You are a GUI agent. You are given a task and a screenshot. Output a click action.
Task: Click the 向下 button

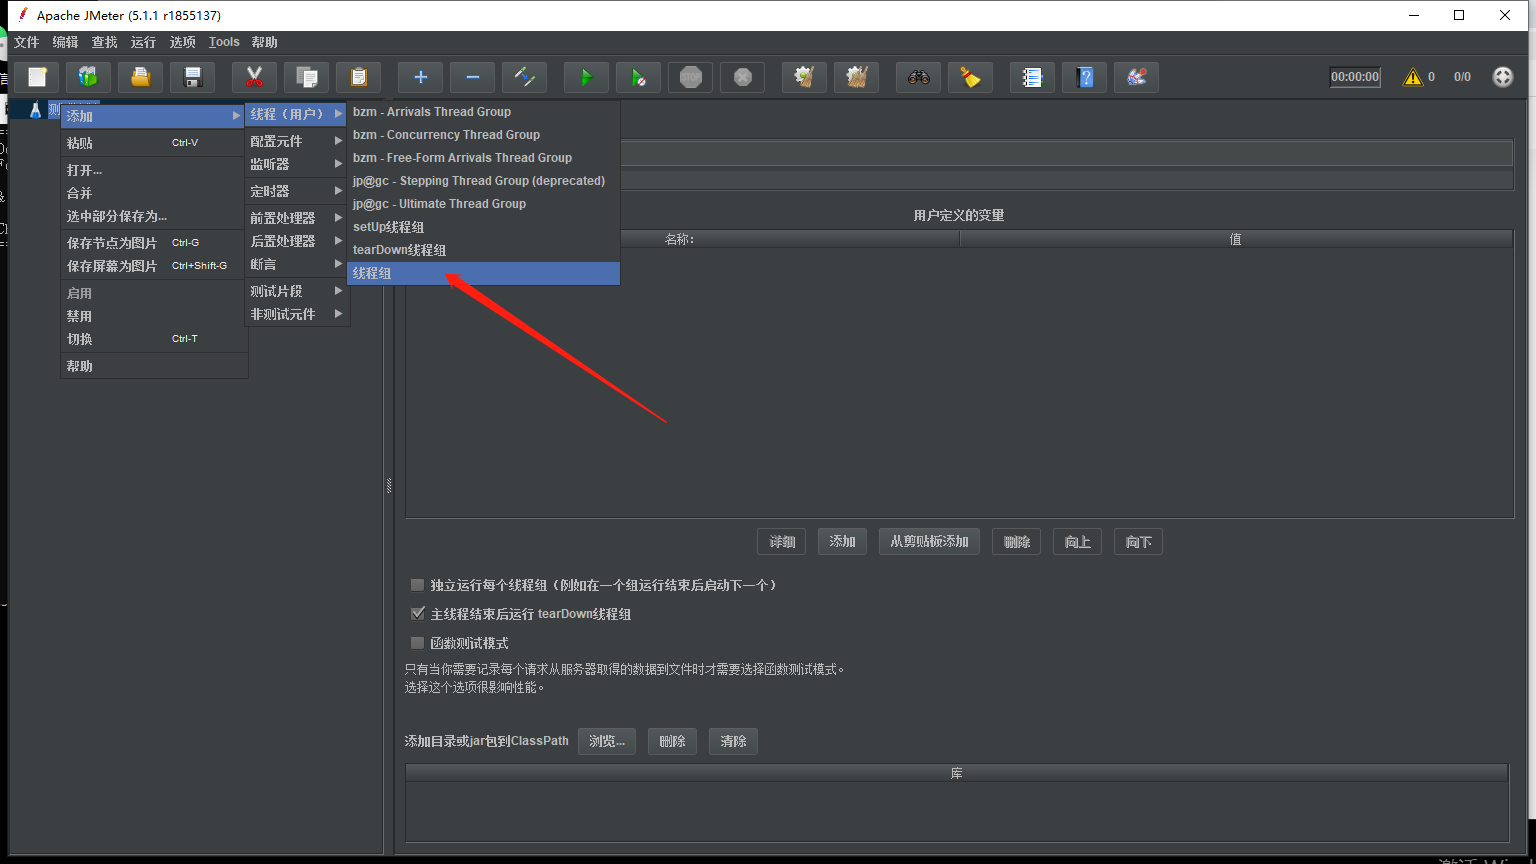(1138, 542)
